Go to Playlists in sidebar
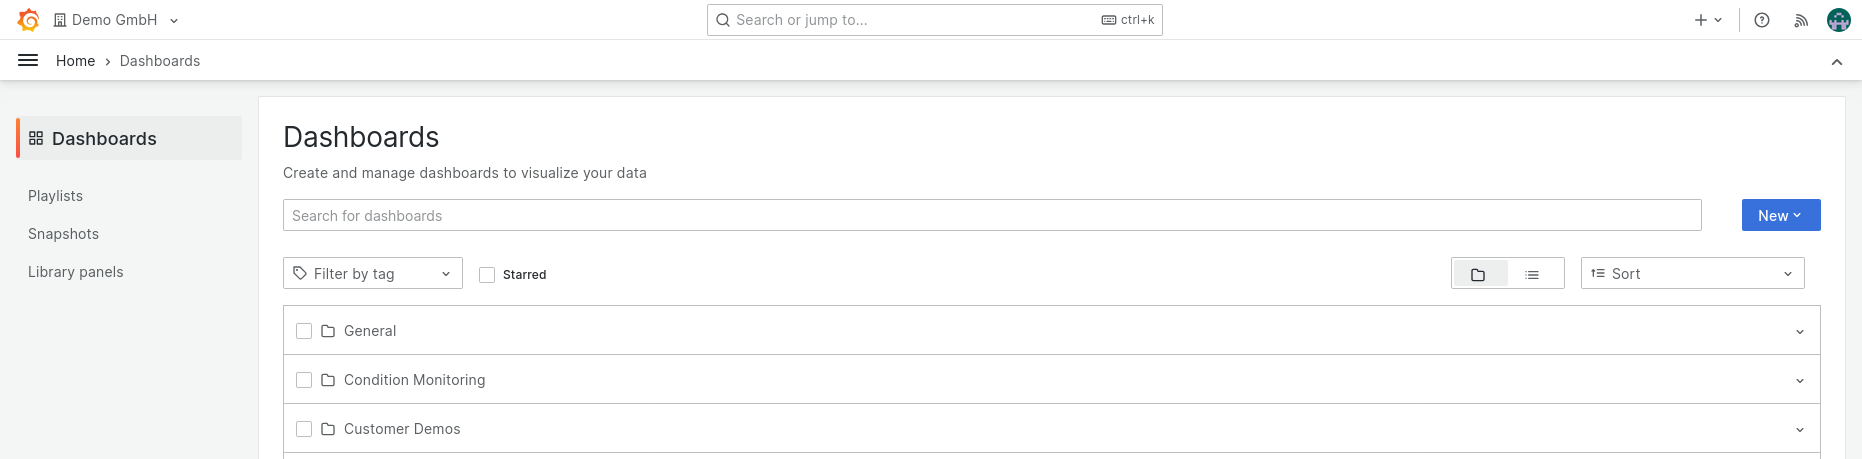Screen dimensions: 1862x459 coord(55,196)
